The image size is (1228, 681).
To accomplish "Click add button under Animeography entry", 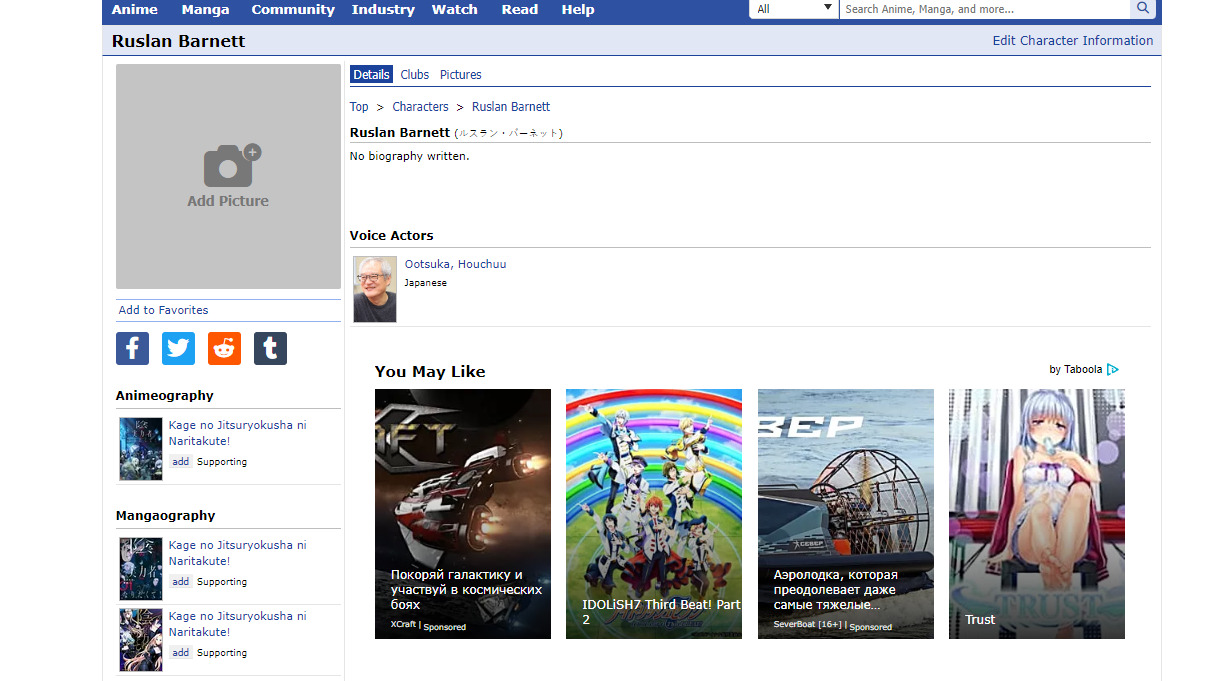I will [x=180, y=462].
